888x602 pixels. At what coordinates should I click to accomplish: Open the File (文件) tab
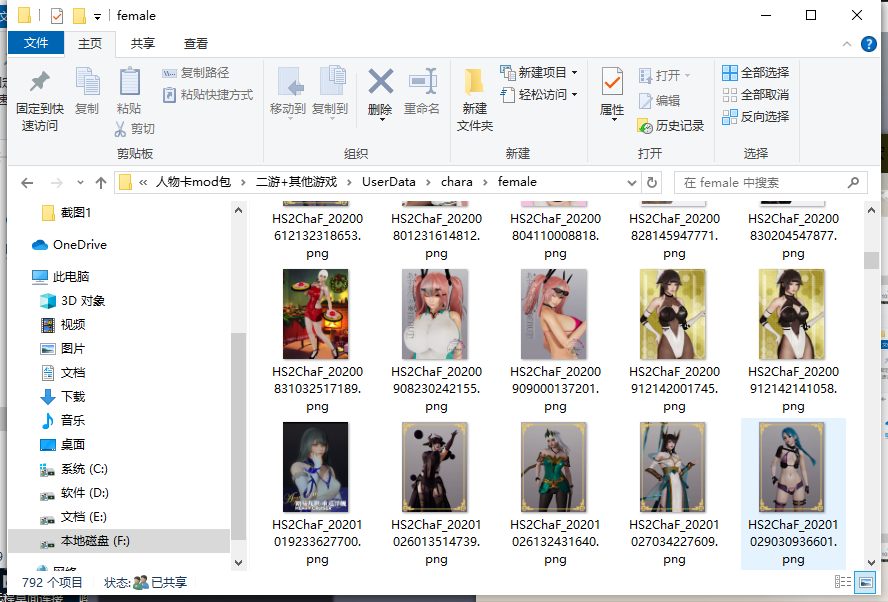(x=36, y=43)
